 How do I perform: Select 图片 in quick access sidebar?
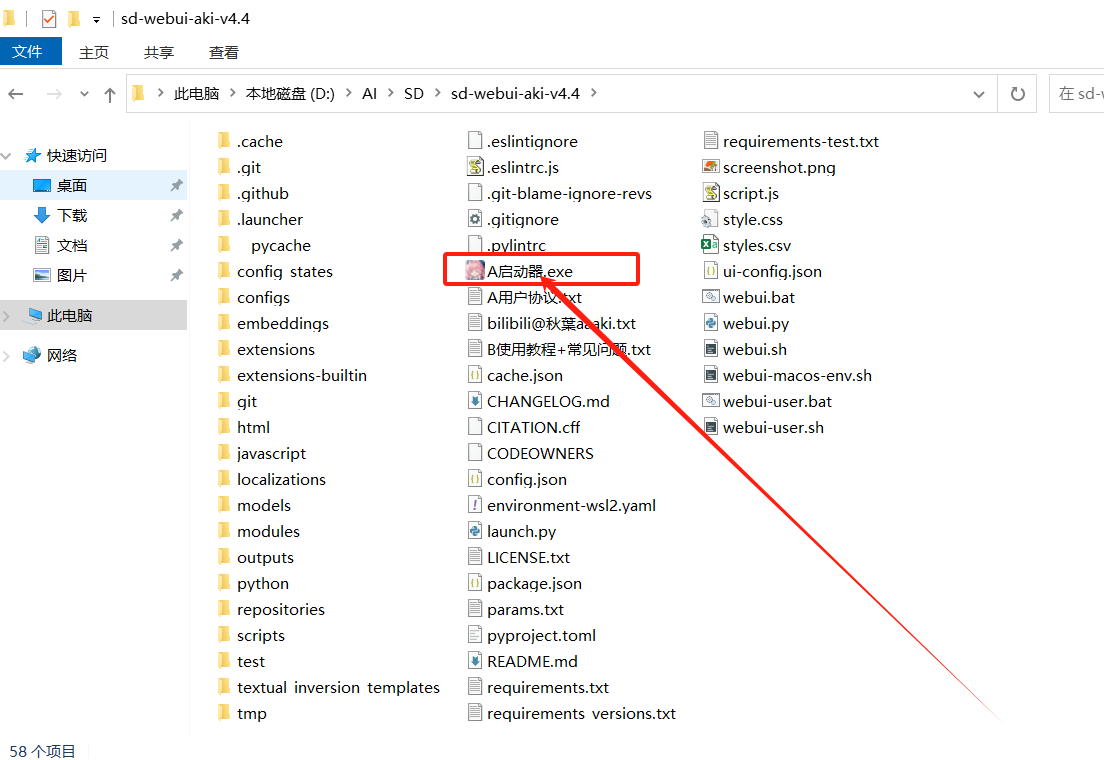(x=72, y=275)
